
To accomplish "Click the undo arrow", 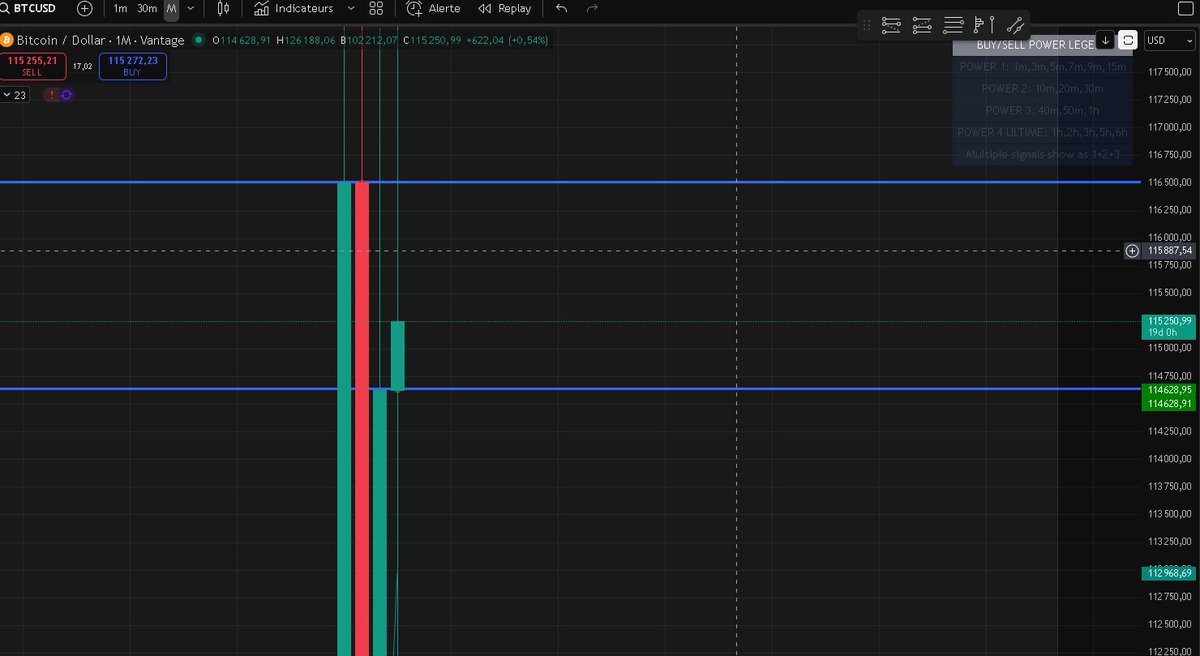I will tap(561, 8).
